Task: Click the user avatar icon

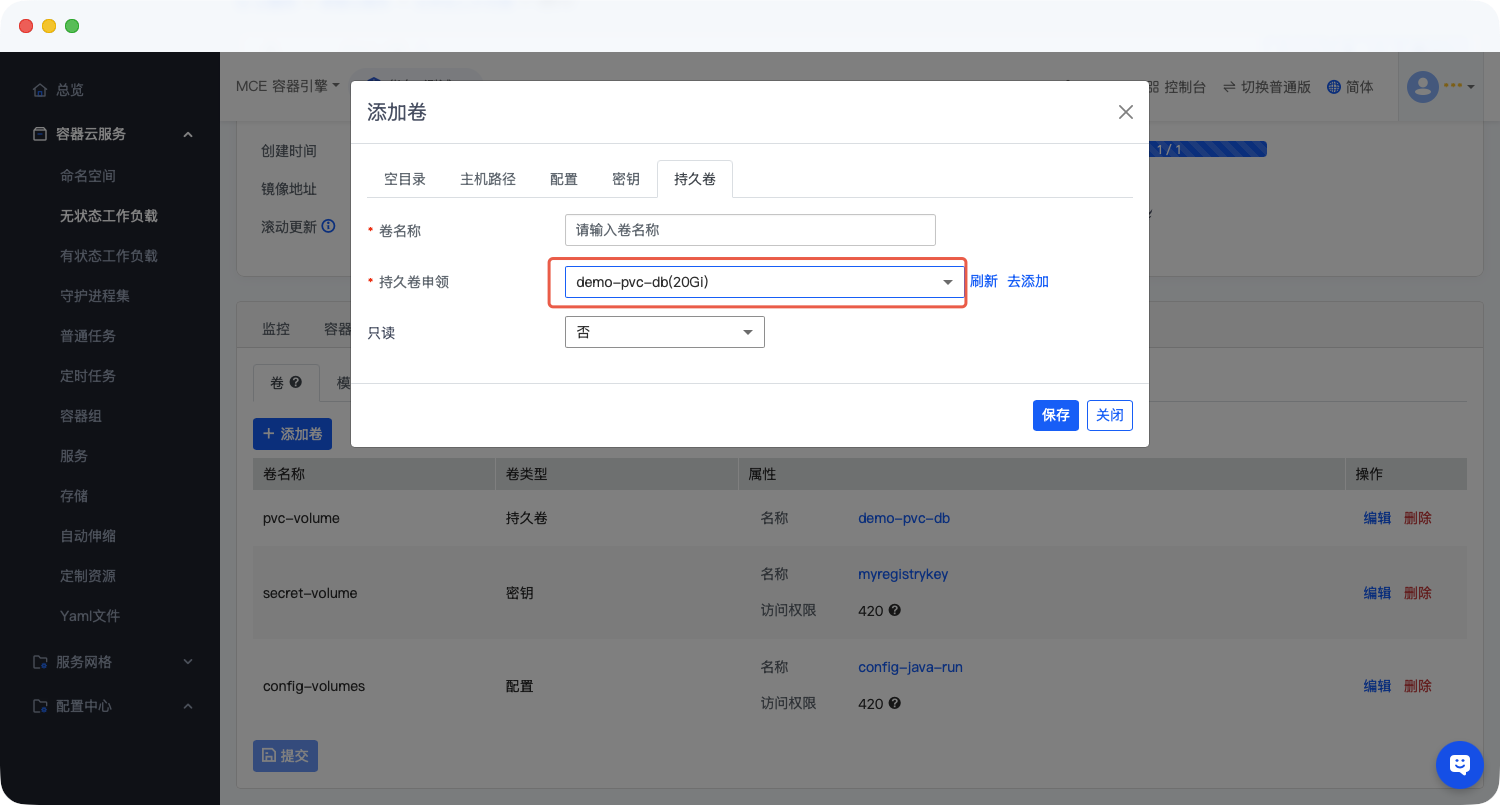Action: [1422, 87]
